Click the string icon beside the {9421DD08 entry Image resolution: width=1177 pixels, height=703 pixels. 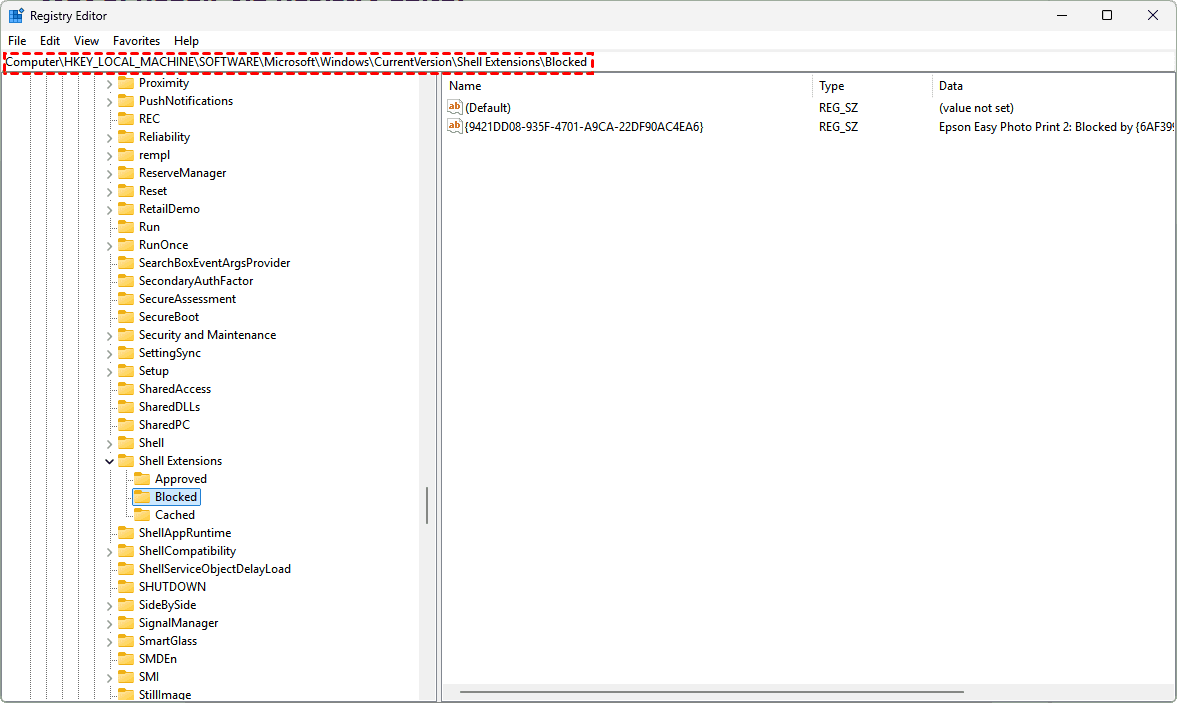click(x=455, y=127)
